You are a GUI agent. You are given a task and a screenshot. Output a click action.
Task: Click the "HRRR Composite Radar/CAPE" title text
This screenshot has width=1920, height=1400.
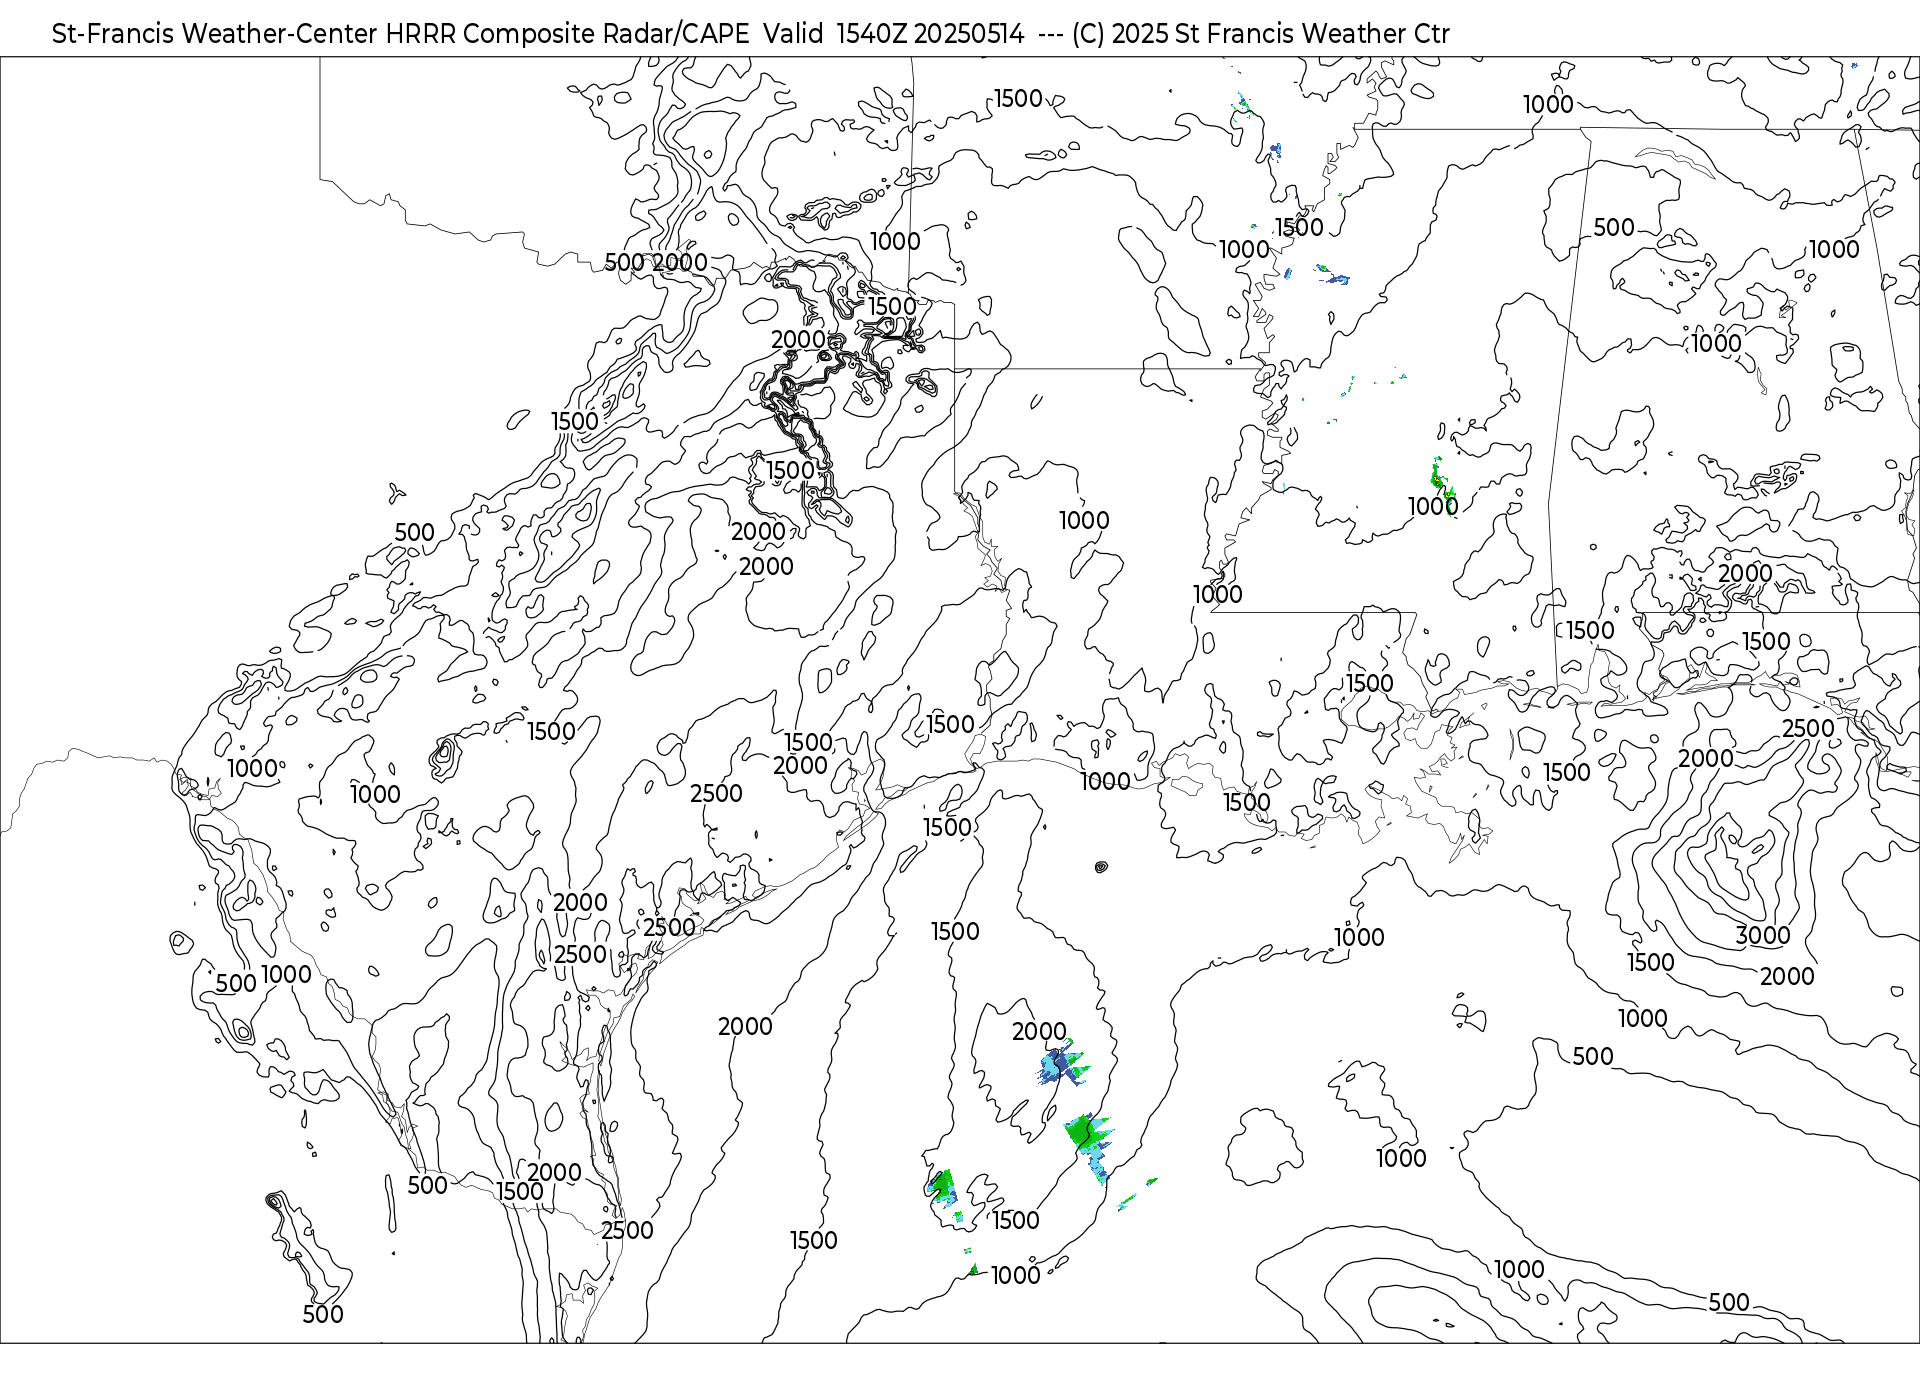(567, 34)
